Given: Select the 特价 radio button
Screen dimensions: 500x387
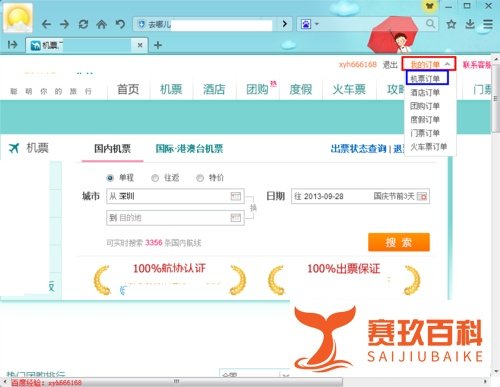Looking at the screenshot, I should coord(200,178).
